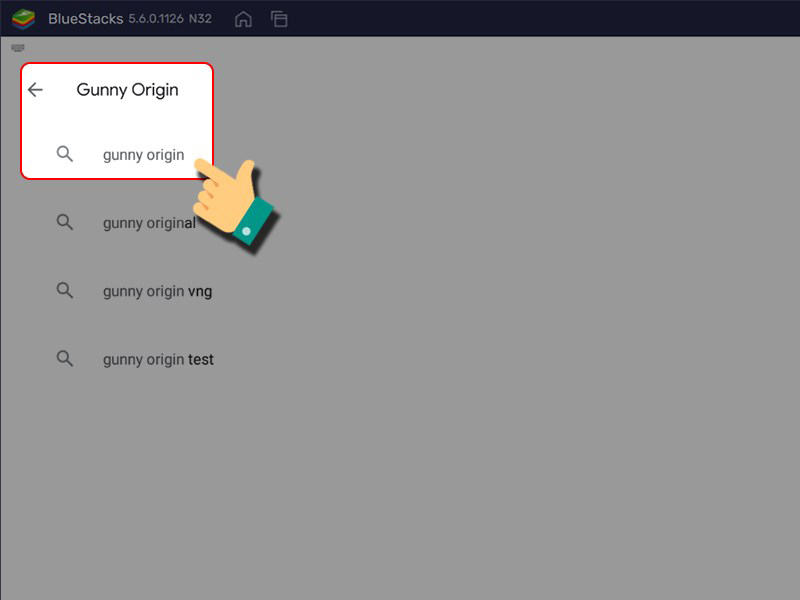This screenshot has height=600, width=800.
Task: Open the Multi-instance manager icon
Action: point(278,18)
